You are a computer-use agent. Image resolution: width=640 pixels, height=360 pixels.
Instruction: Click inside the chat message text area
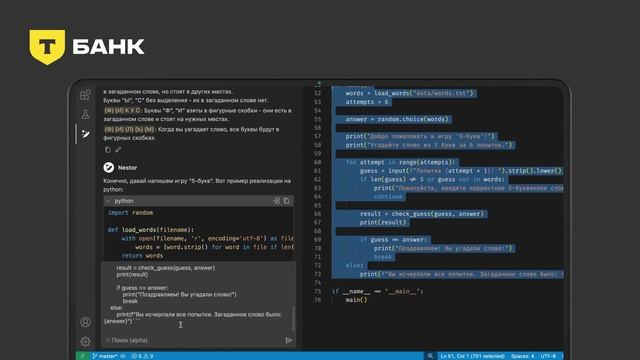197,294
